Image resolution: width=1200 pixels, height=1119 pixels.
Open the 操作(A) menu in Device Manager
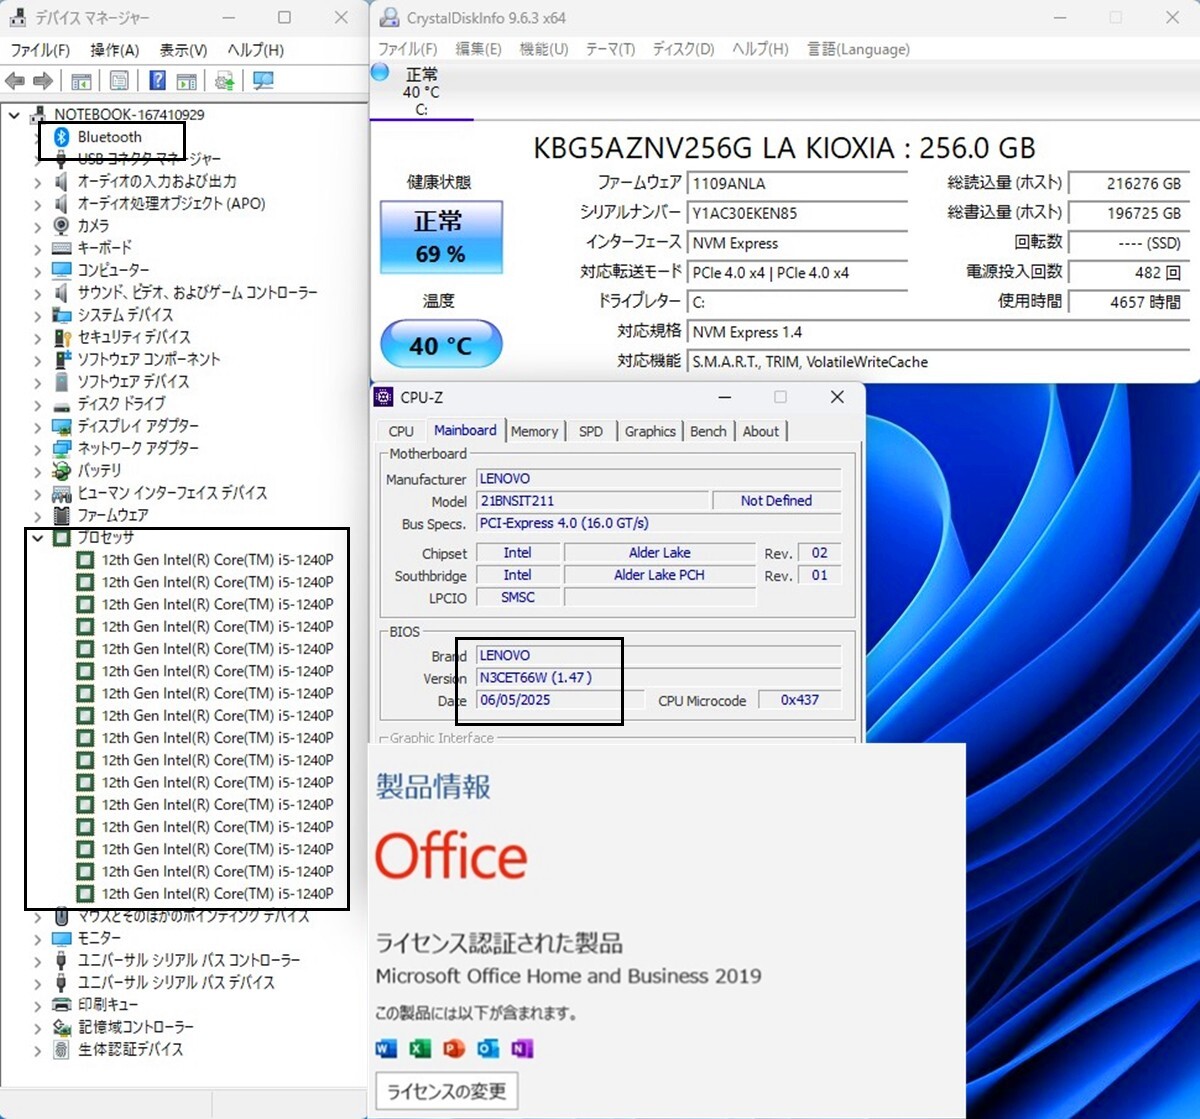(114, 50)
